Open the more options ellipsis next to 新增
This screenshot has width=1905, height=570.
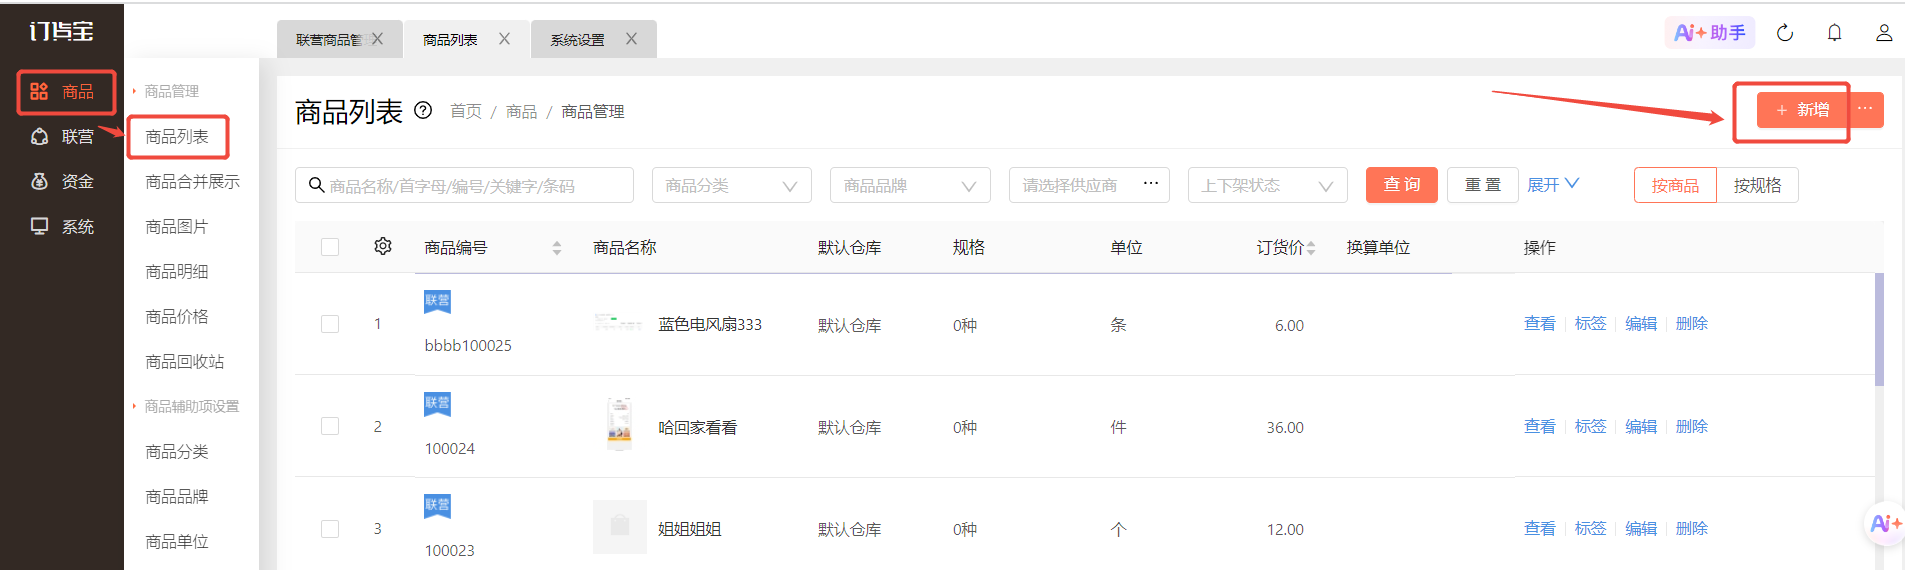(1866, 109)
